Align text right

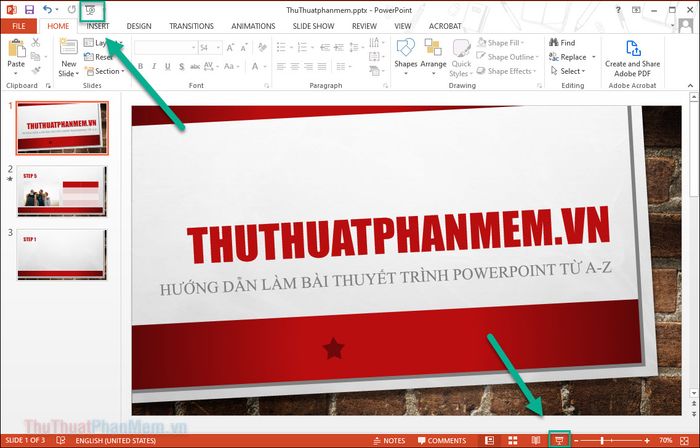(308, 66)
